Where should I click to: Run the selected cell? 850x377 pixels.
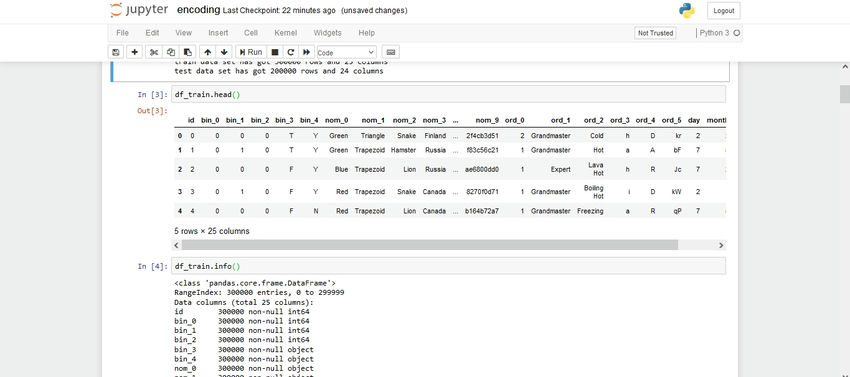pos(251,52)
